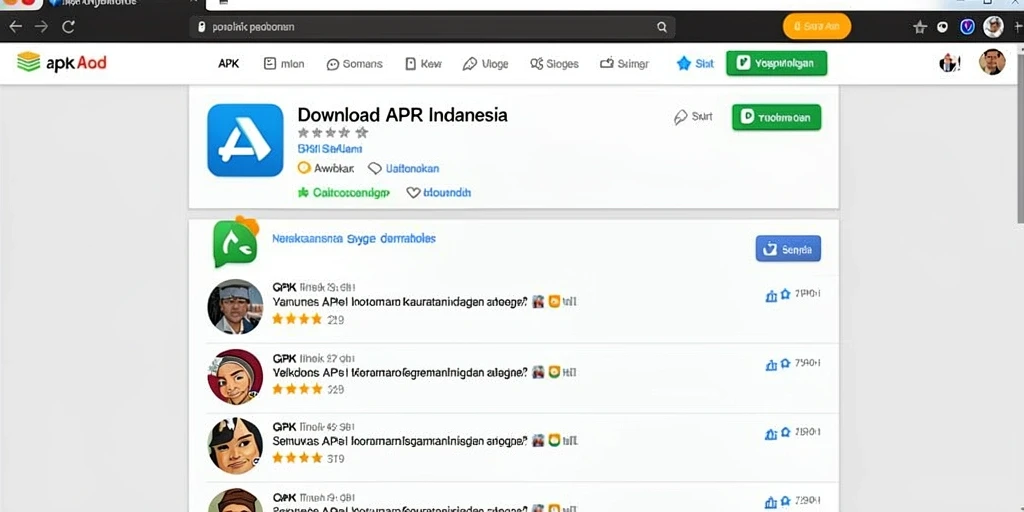Click the yellow badge icon in Yamunes review
The height and width of the screenshot is (512, 1024).
554,302
